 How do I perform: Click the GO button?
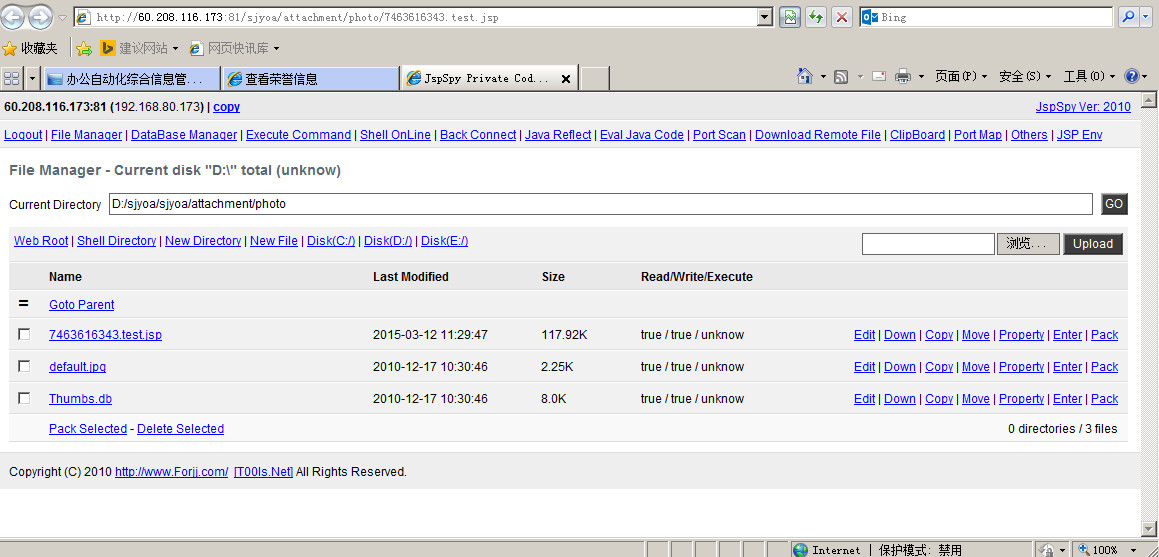pyautogui.click(x=1114, y=204)
